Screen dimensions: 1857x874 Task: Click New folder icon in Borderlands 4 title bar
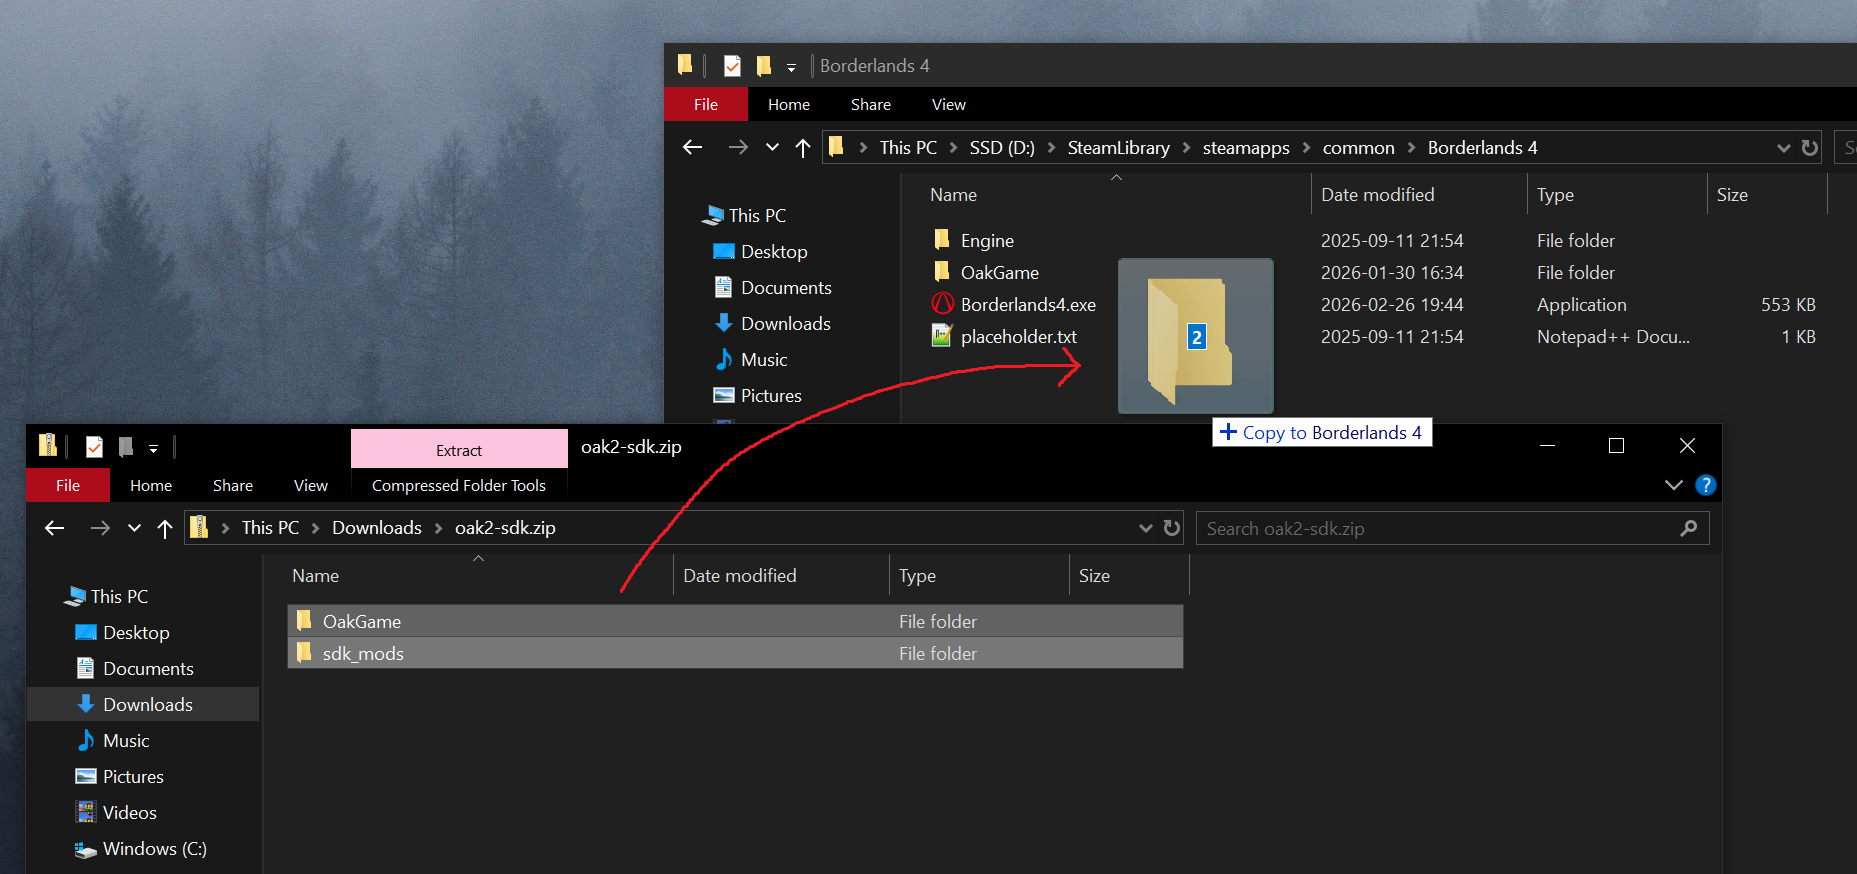764,66
